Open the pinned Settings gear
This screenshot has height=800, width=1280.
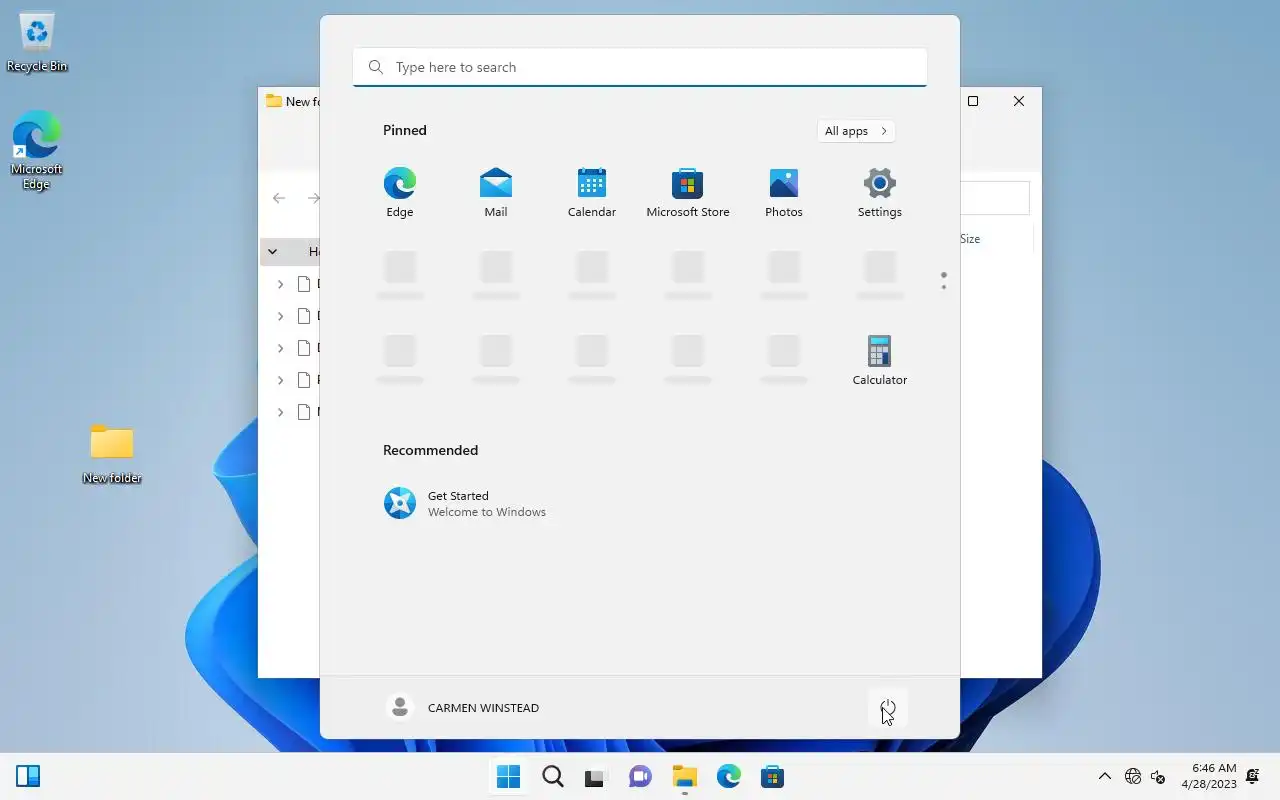[x=880, y=193]
